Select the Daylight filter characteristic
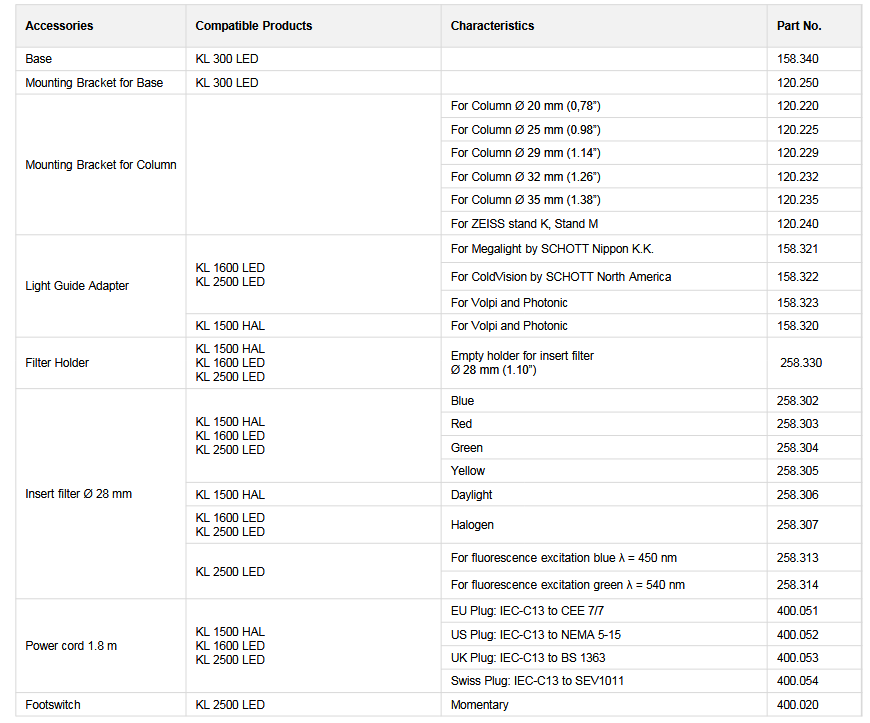Image resolution: width=870 pixels, height=723 pixels. point(471,495)
